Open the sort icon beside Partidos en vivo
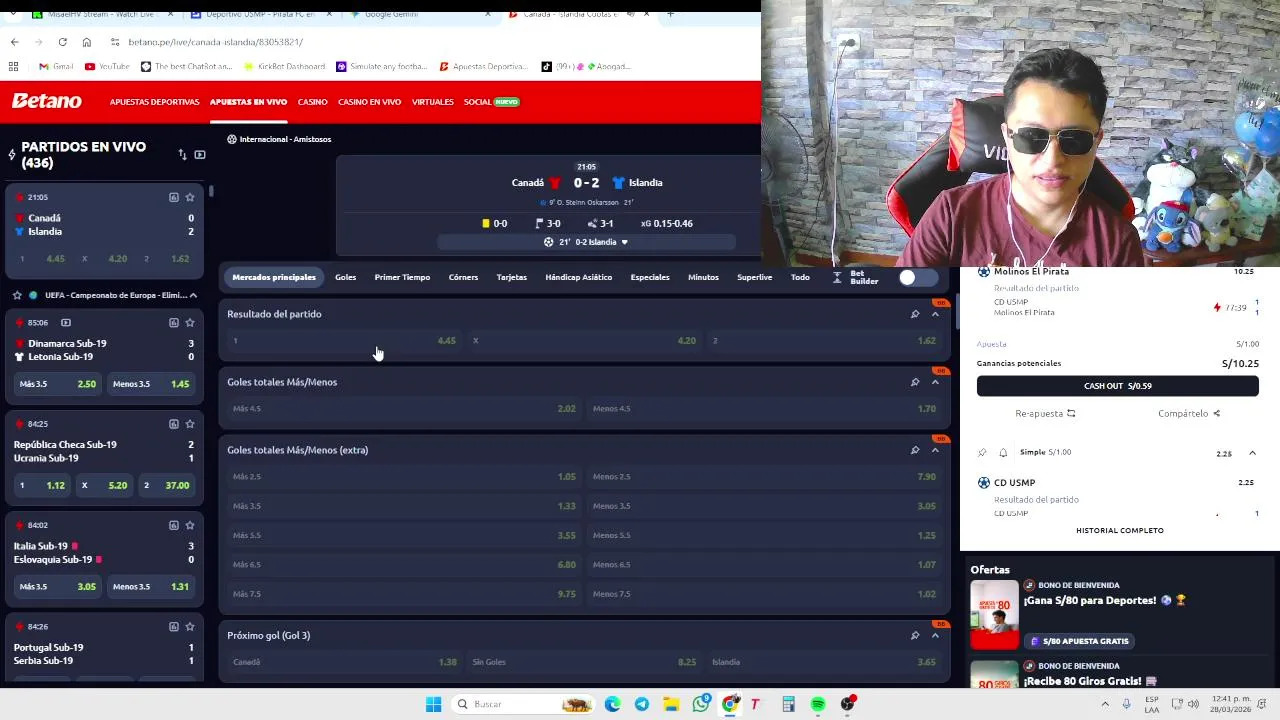 [x=182, y=155]
